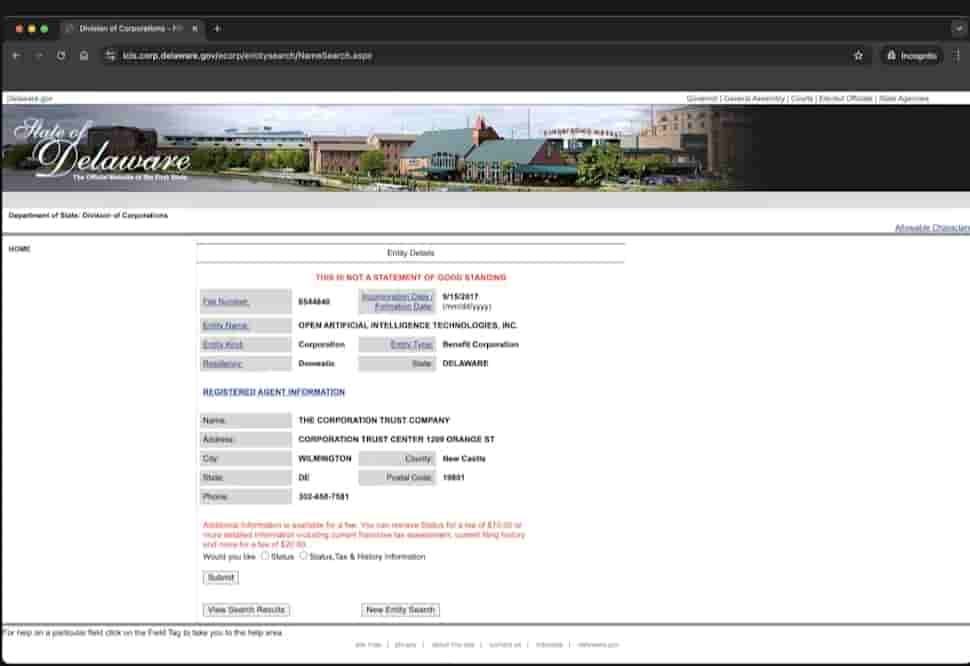Click the site information icon beside URL

(x=110, y=56)
